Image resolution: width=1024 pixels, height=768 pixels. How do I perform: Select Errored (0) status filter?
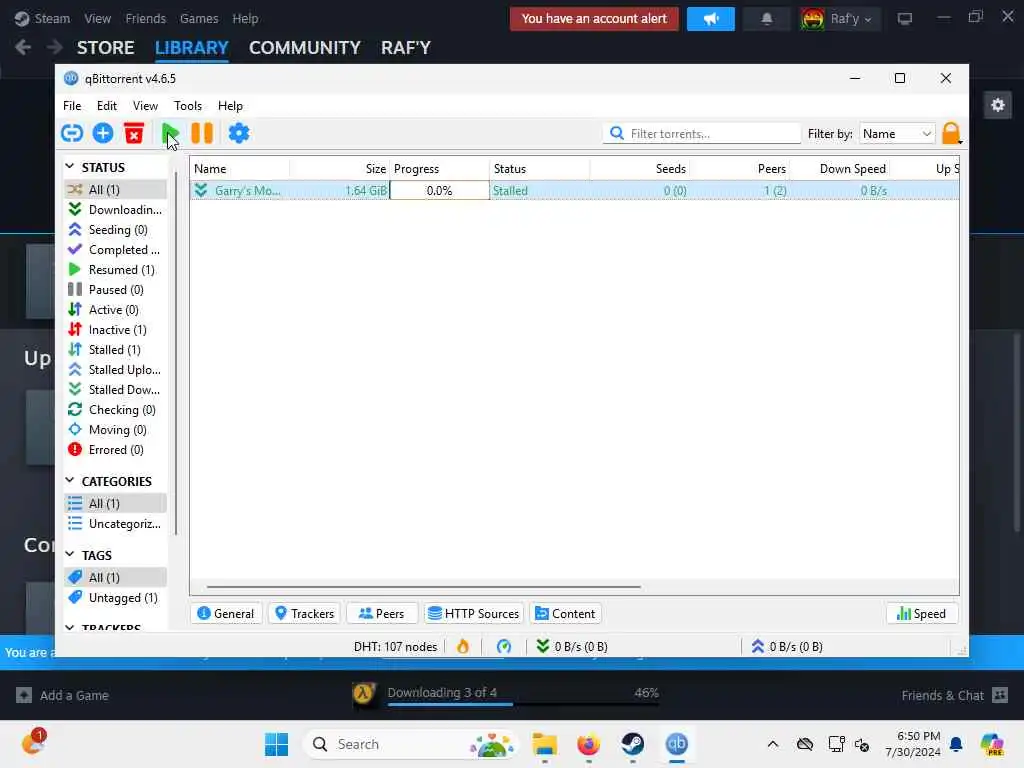116,450
